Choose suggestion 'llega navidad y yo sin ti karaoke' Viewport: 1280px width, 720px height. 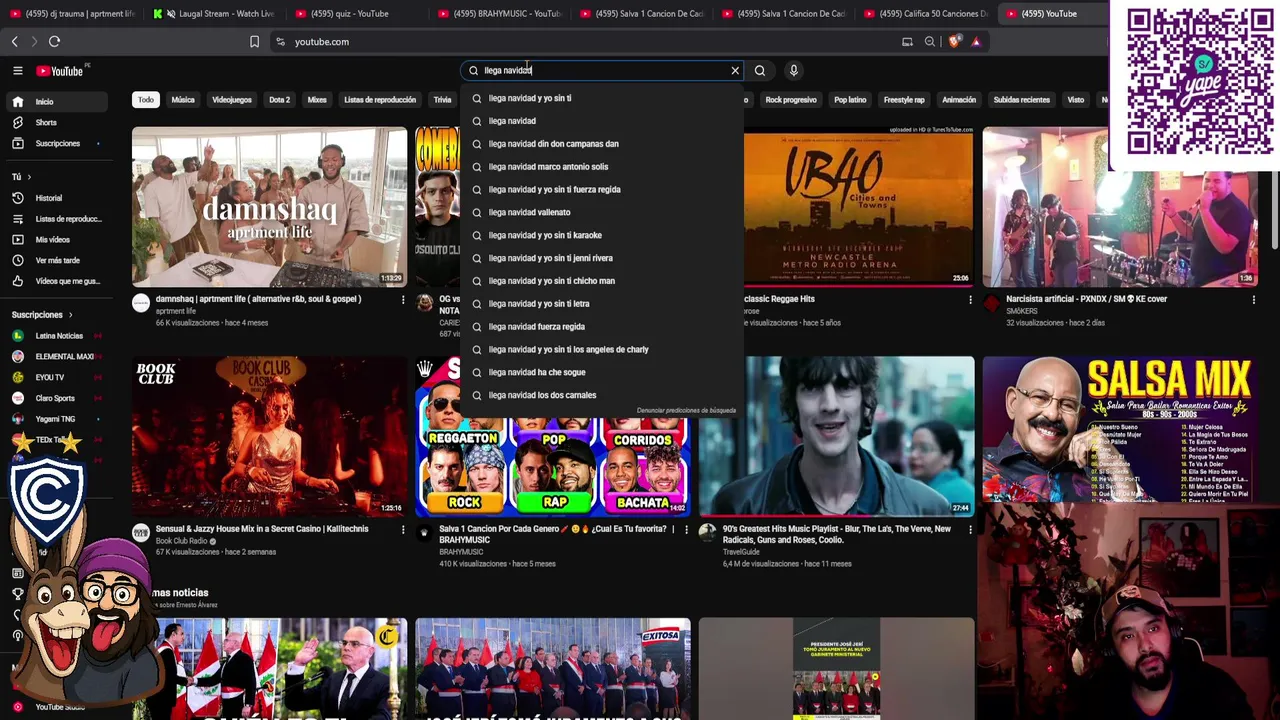[x=602, y=235]
